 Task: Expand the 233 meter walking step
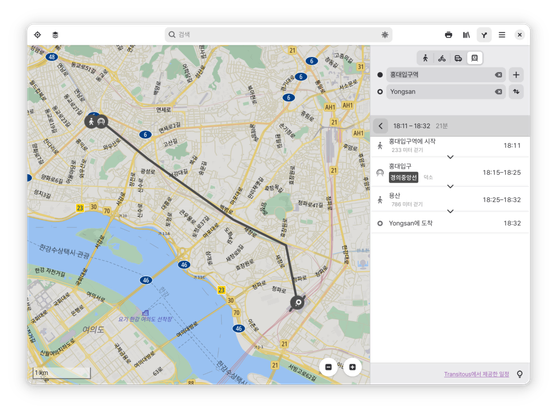click(450, 157)
